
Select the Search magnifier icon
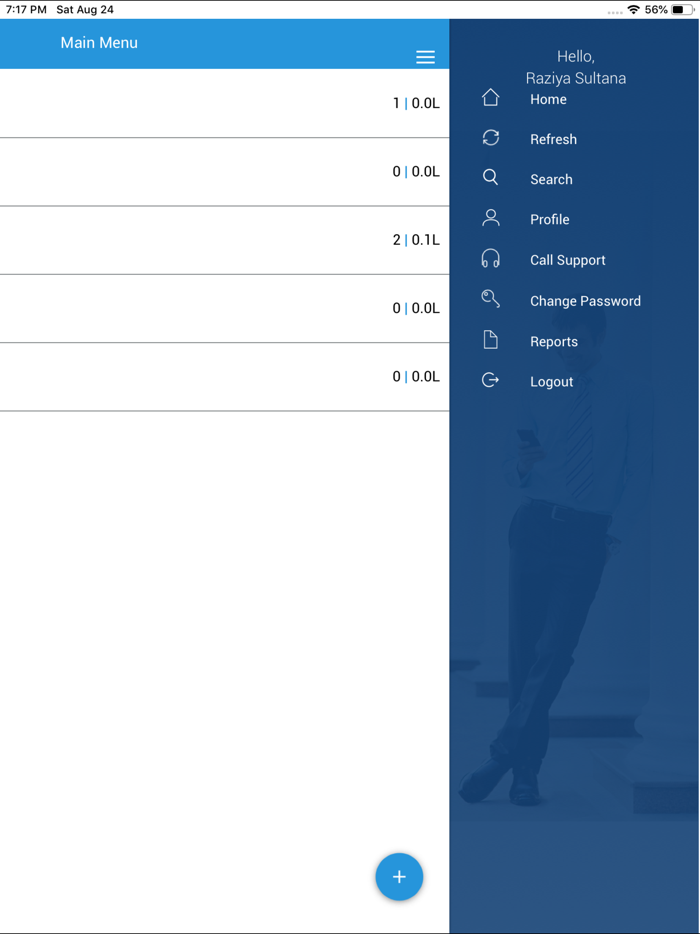pyautogui.click(x=490, y=177)
